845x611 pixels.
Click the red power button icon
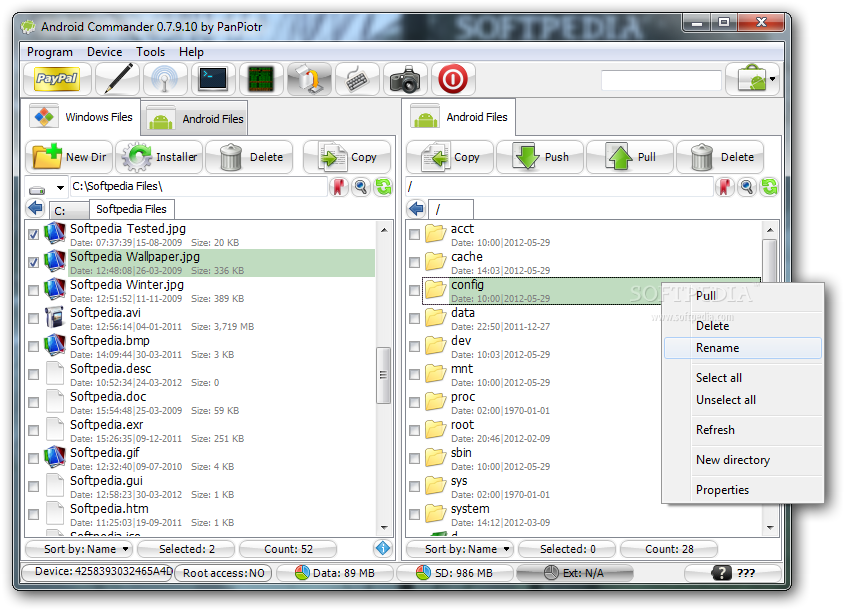(x=453, y=79)
